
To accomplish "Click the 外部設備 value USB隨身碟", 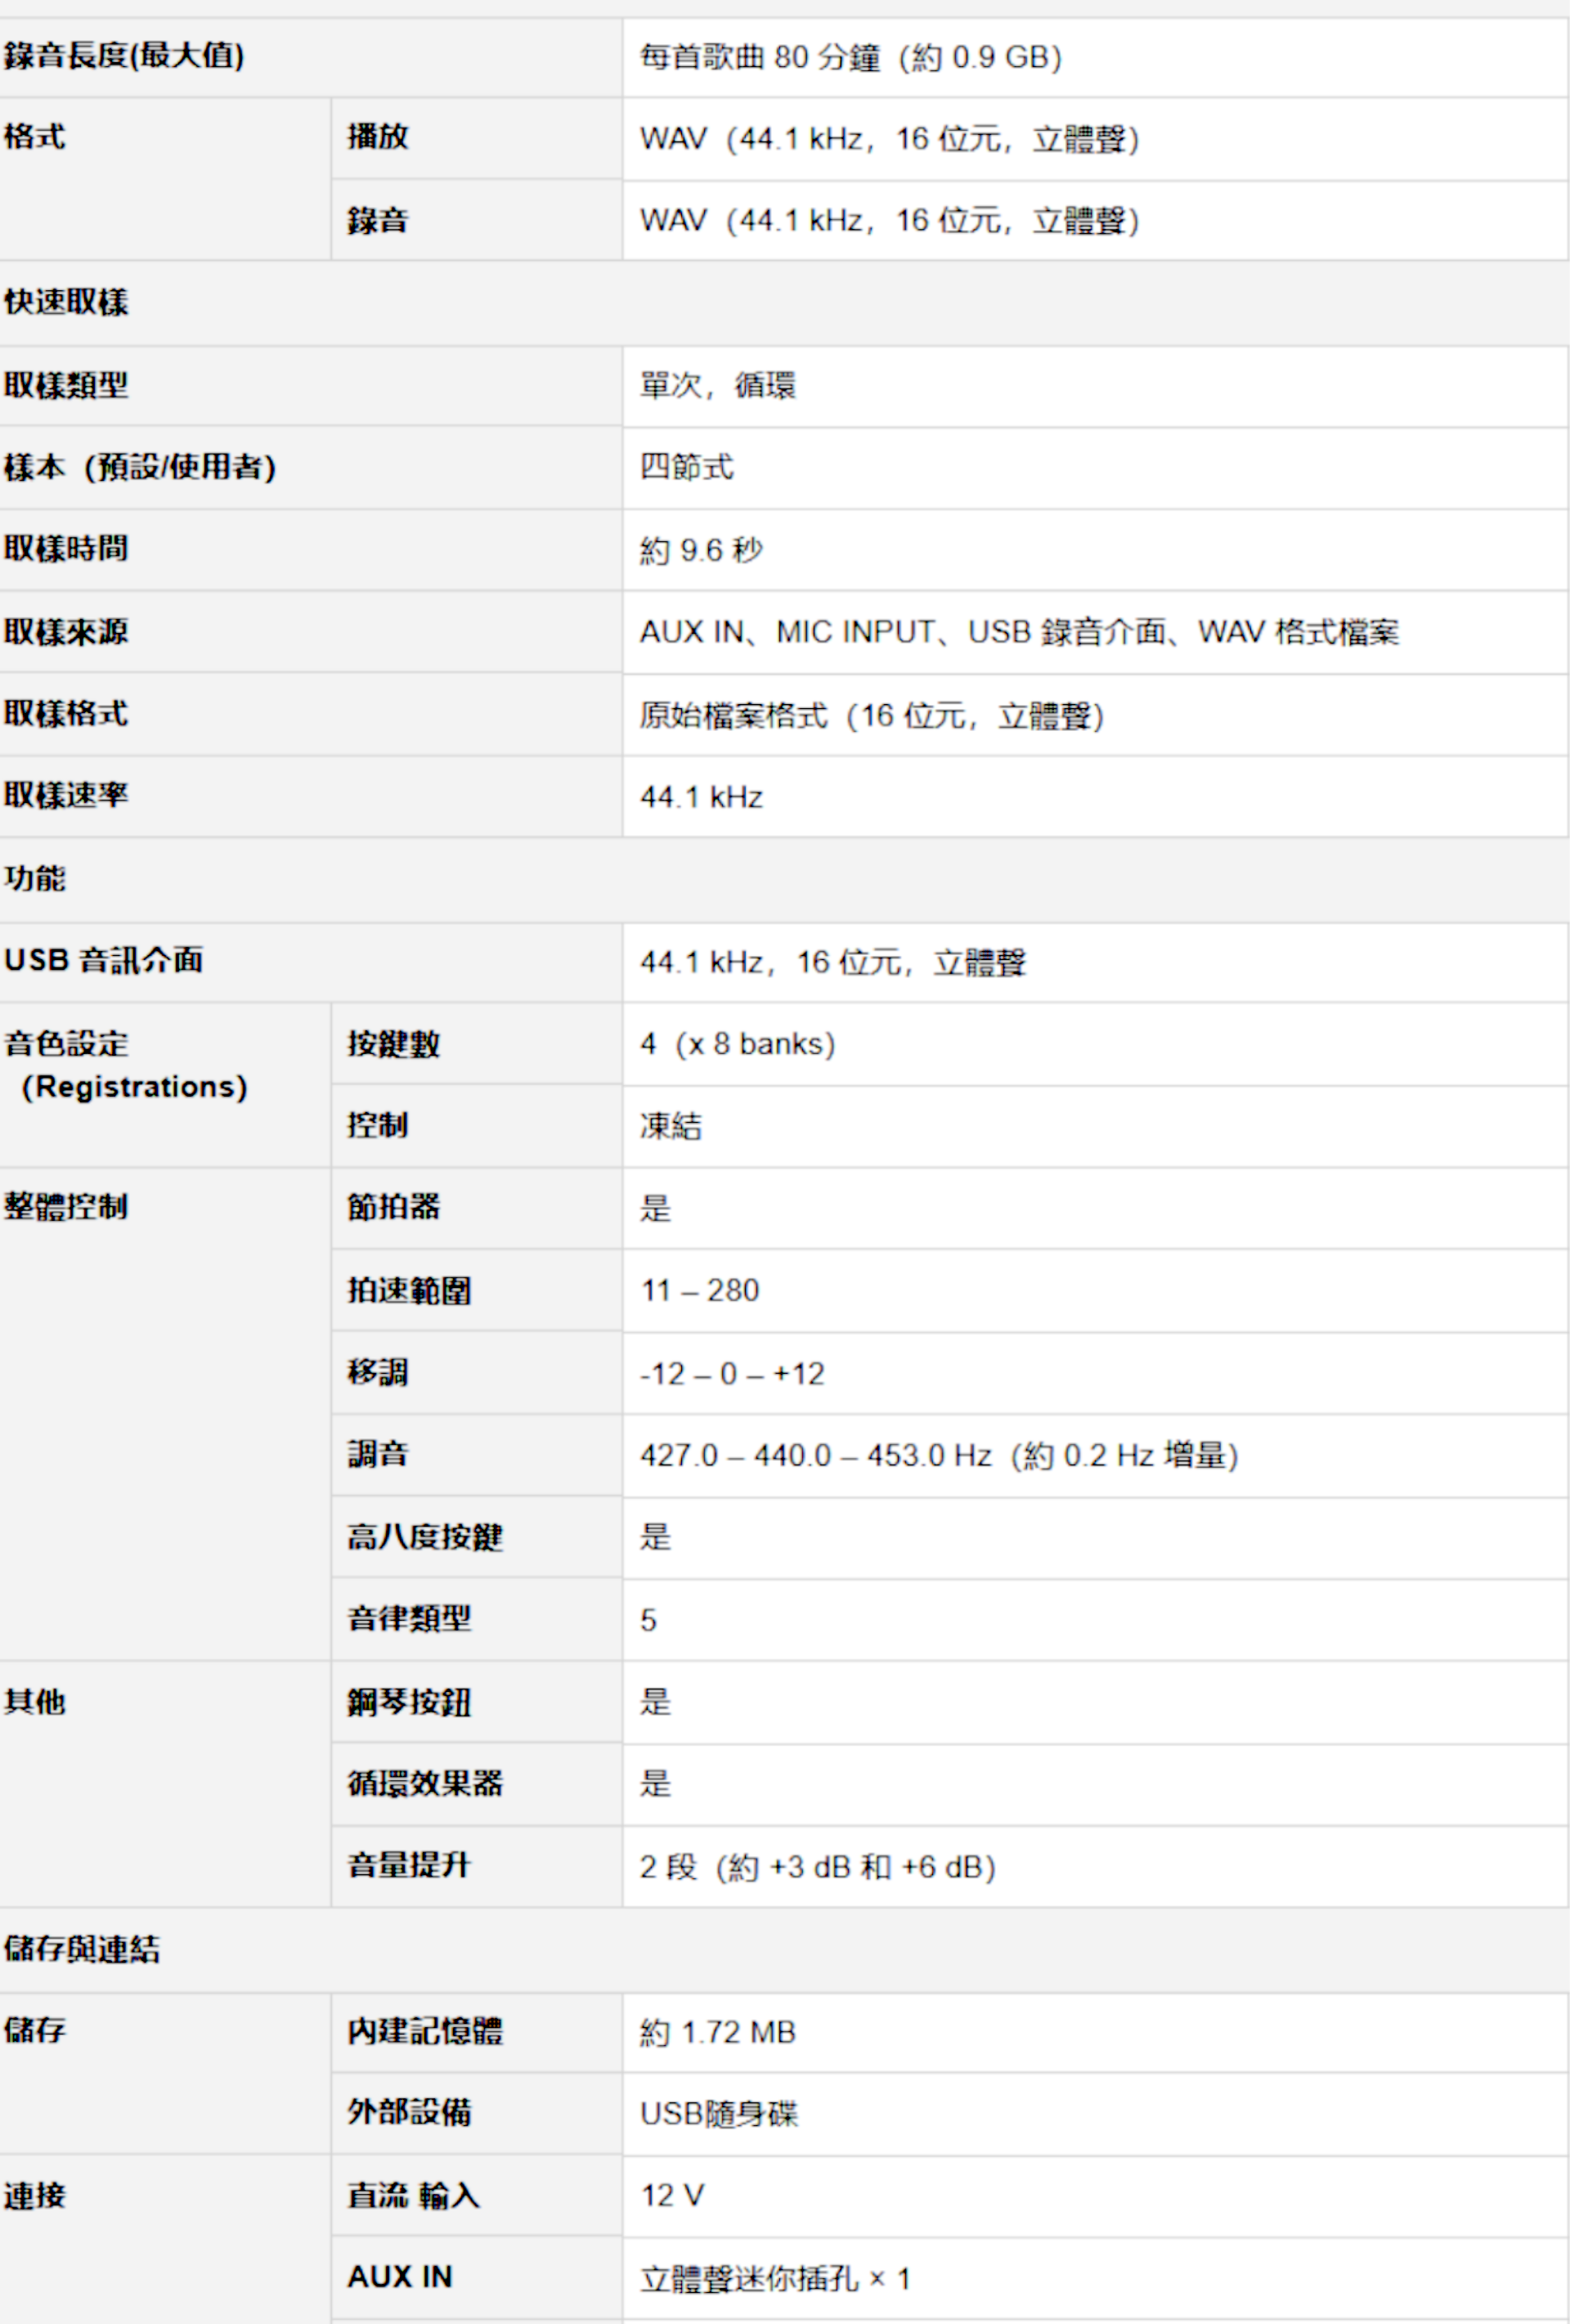I will click(x=719, y=2113).
